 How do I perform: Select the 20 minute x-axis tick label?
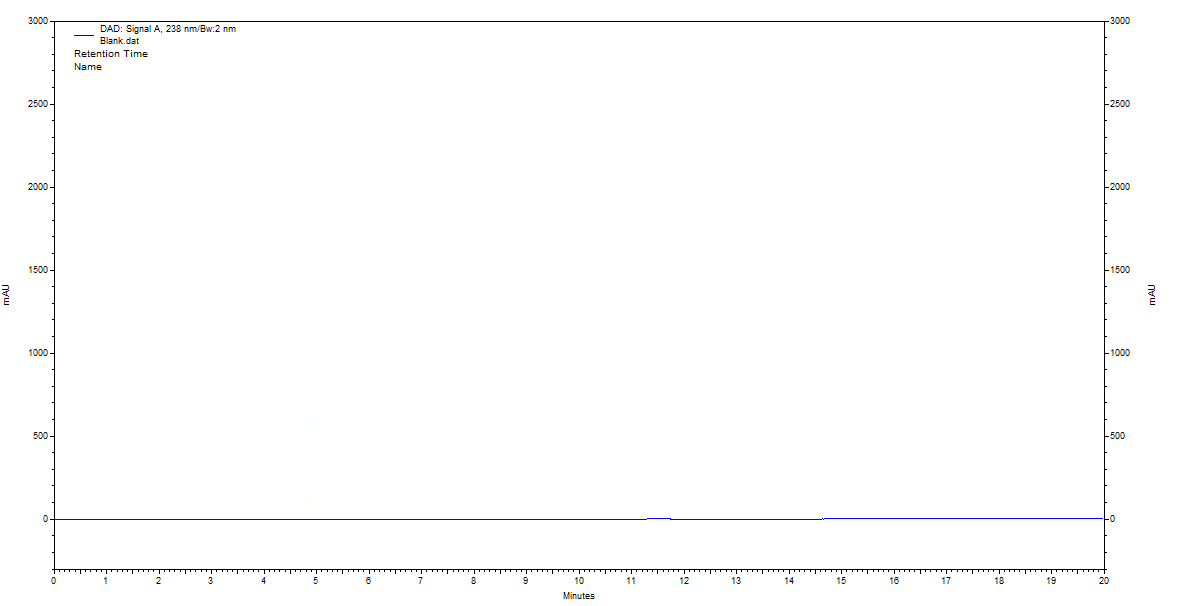pos(1104,580)
